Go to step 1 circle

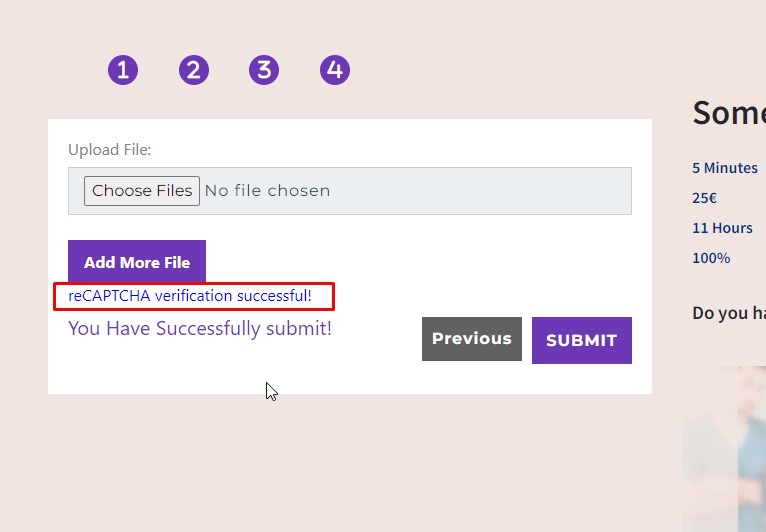(123, 70)
